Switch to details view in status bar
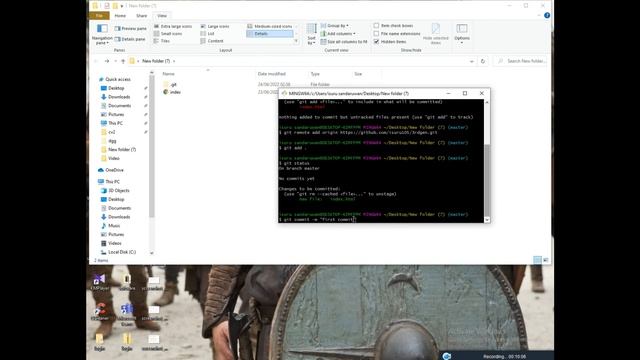This screenshot has height=360, width=640. coord(538,260)
